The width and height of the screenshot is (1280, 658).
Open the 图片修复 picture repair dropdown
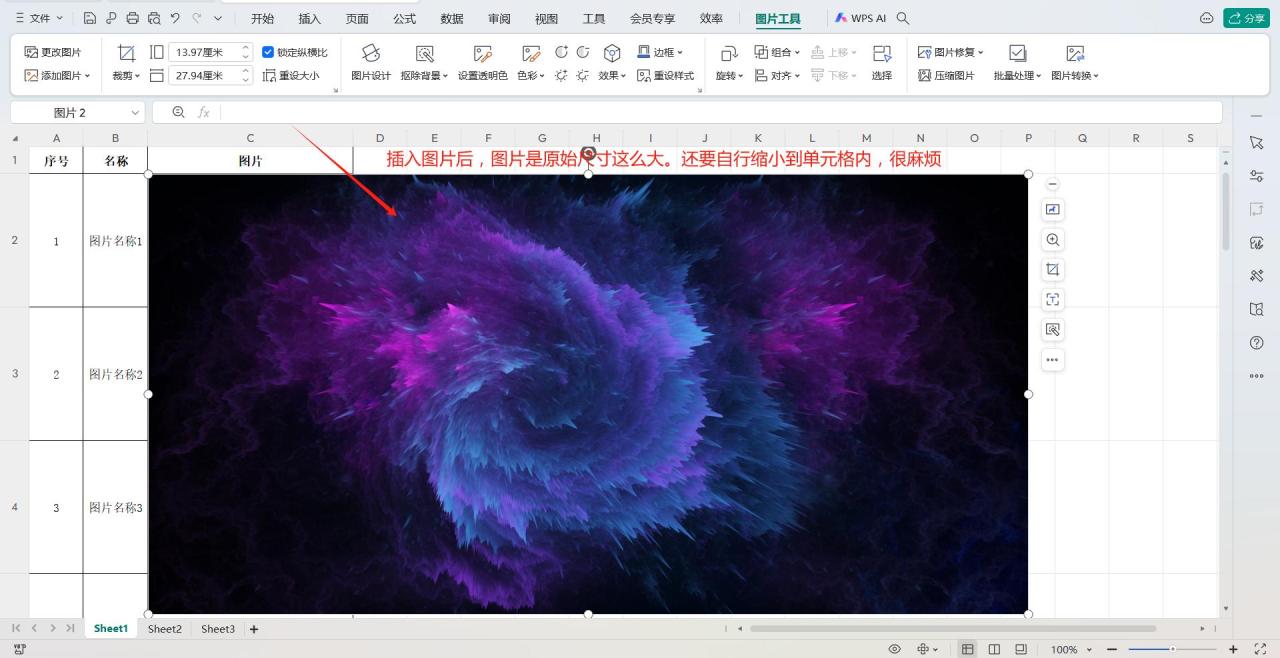tap(951, 52)
